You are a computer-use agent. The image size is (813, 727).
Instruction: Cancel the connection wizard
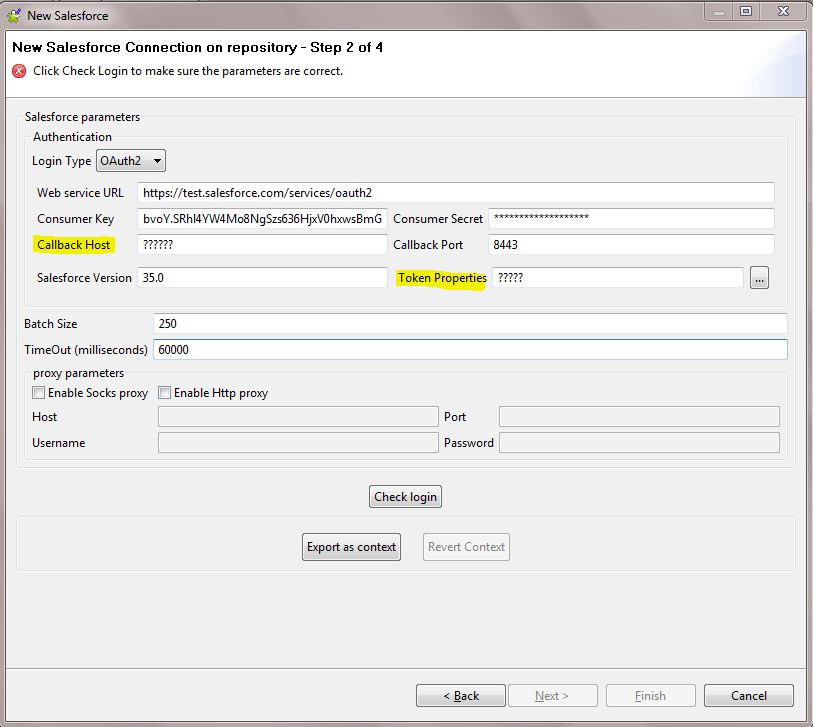(748, 695)
